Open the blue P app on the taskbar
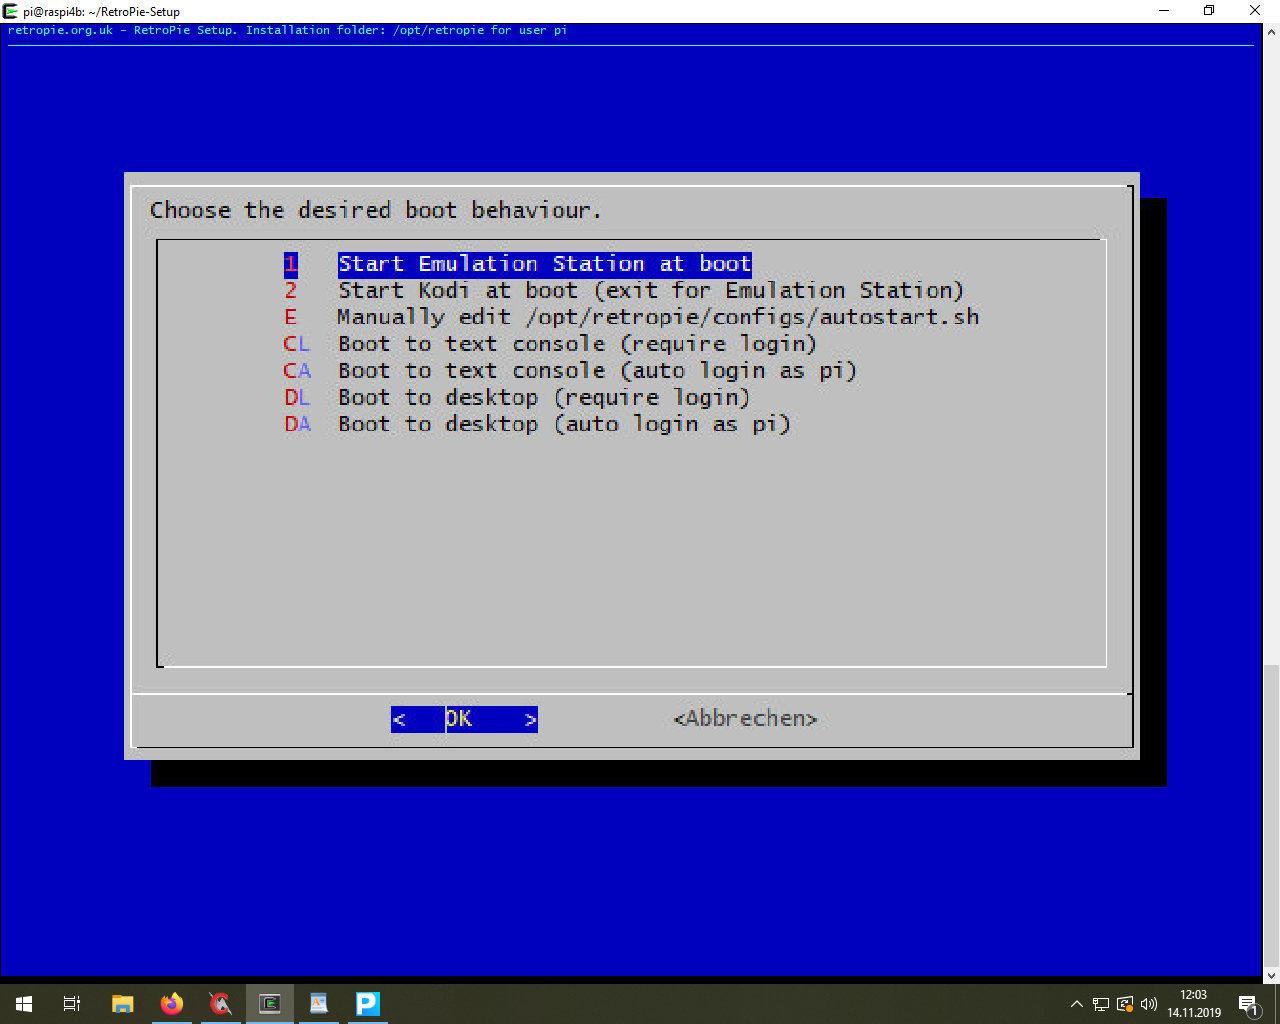This screenshot has width=1280, height=1024. (368, 1004)
